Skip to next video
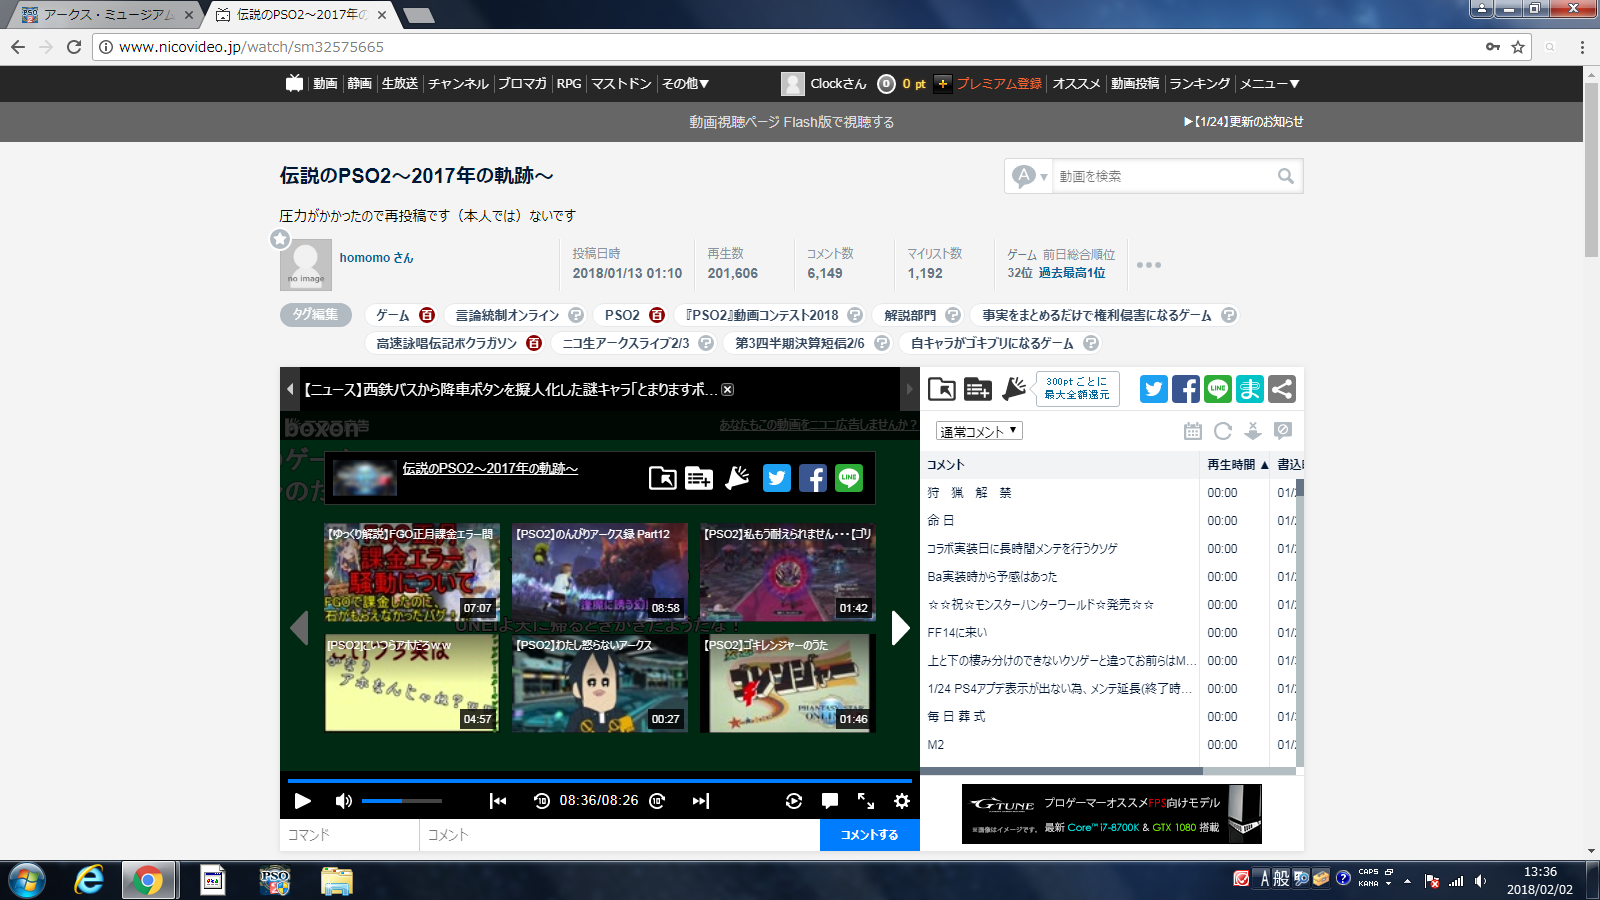 tap(701, 801)
